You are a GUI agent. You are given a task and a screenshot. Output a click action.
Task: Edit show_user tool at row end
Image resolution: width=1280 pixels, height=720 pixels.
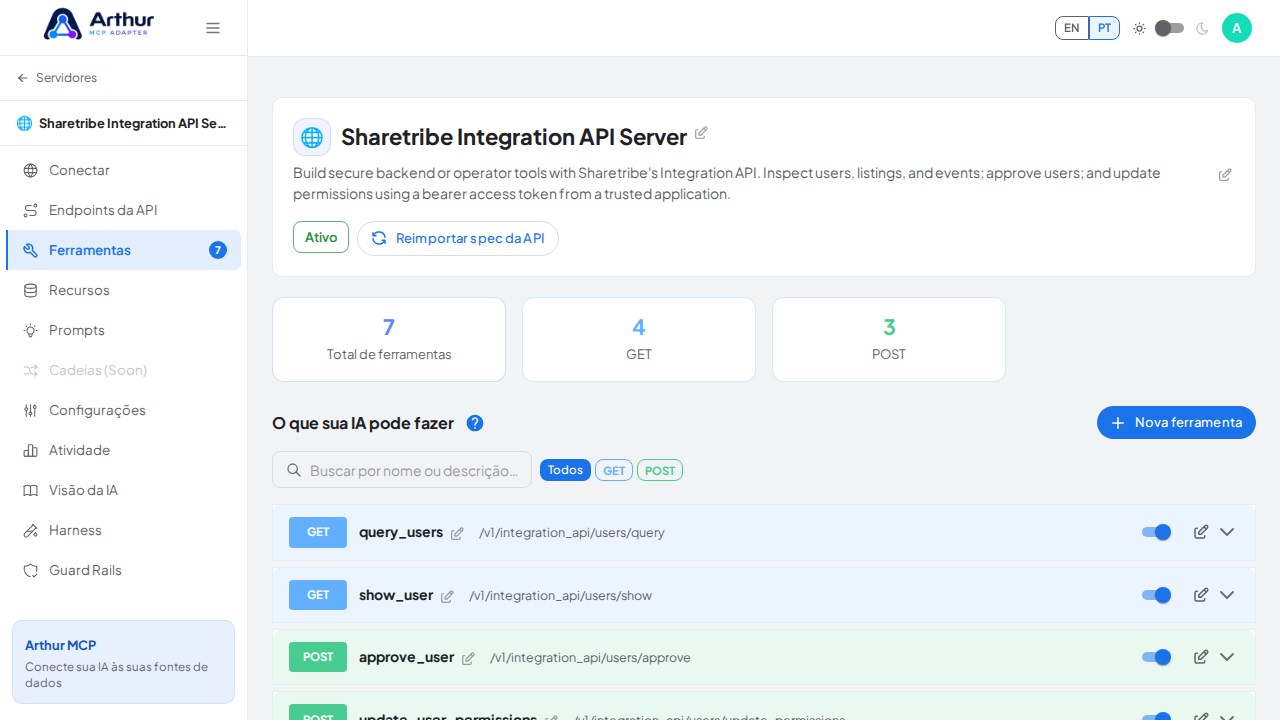click(1201, 595)
